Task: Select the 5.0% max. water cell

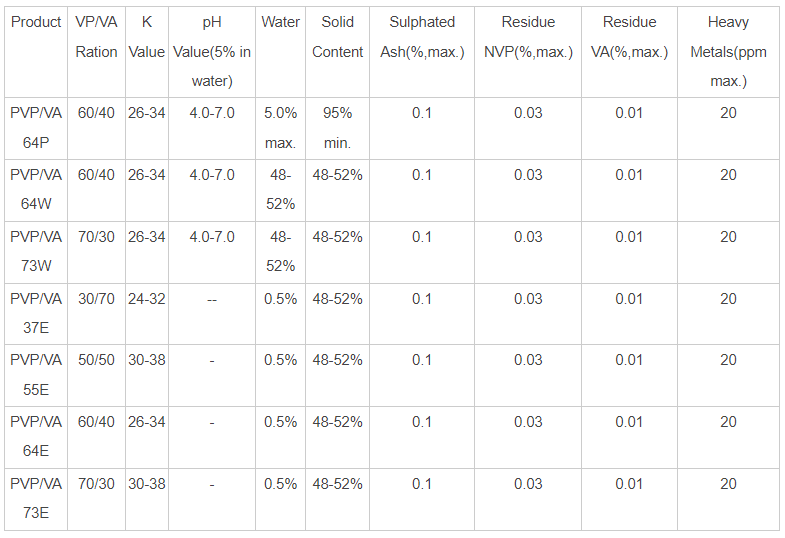Action: [280, 128]
